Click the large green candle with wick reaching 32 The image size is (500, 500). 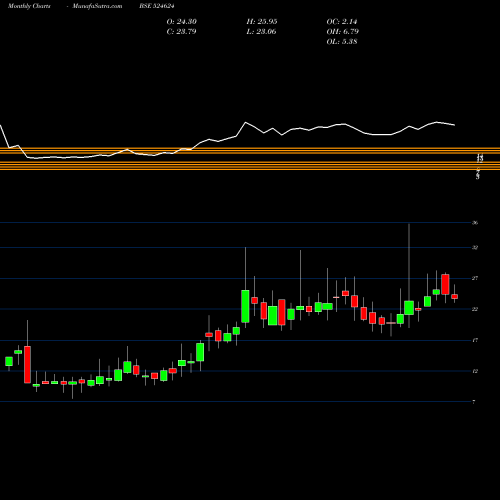[245, 306]
